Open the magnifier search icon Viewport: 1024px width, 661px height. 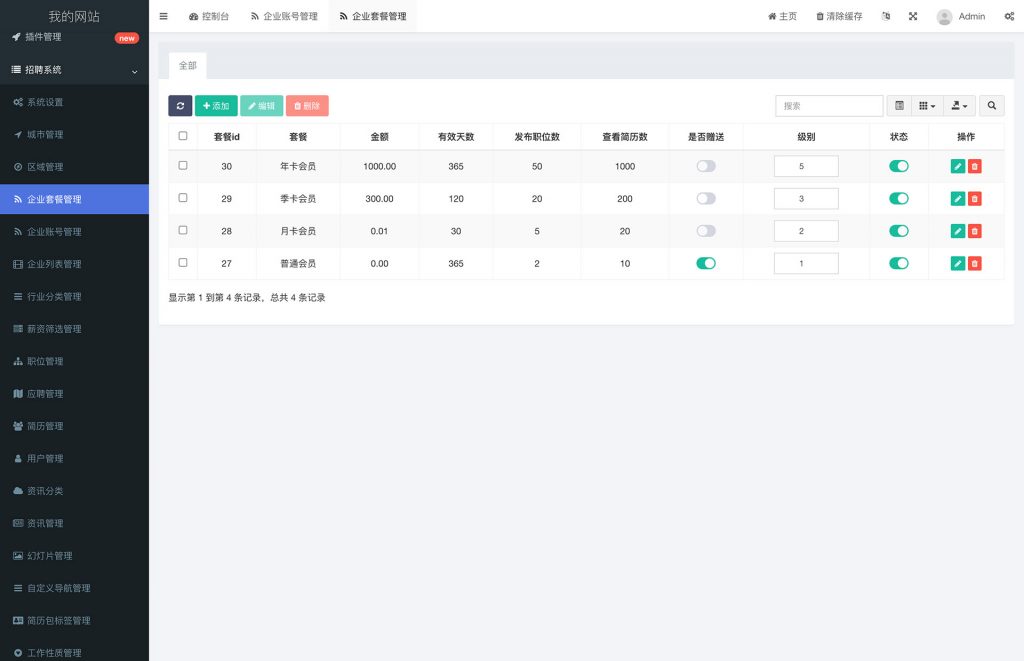point(990,105)
